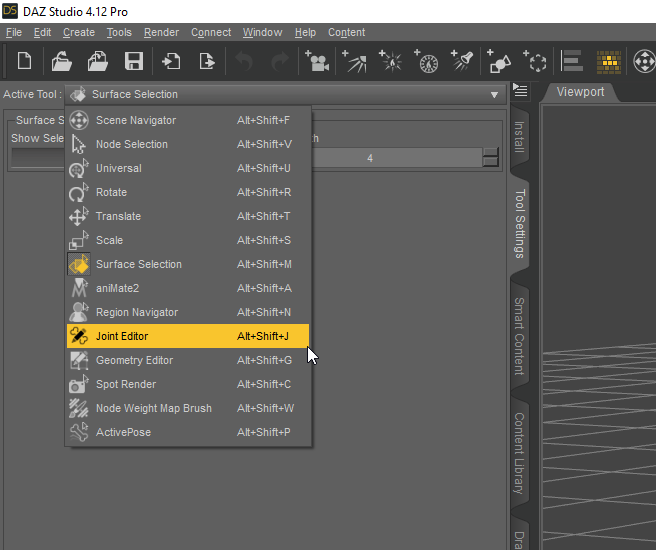Open the Connect menu
Viewport: 656px width, 550px height.
[x=211, y=32]
